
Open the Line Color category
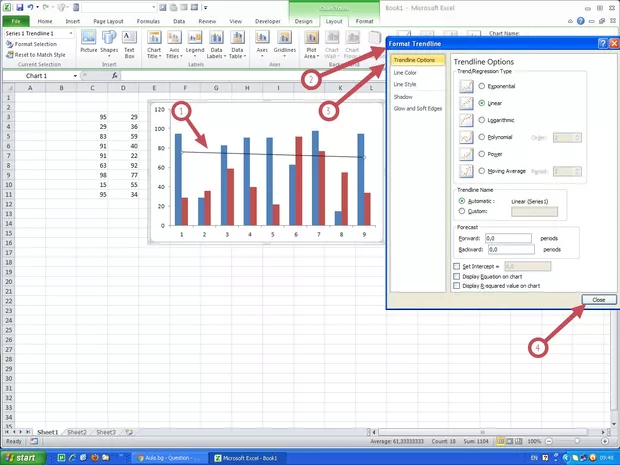click(406, 72)
